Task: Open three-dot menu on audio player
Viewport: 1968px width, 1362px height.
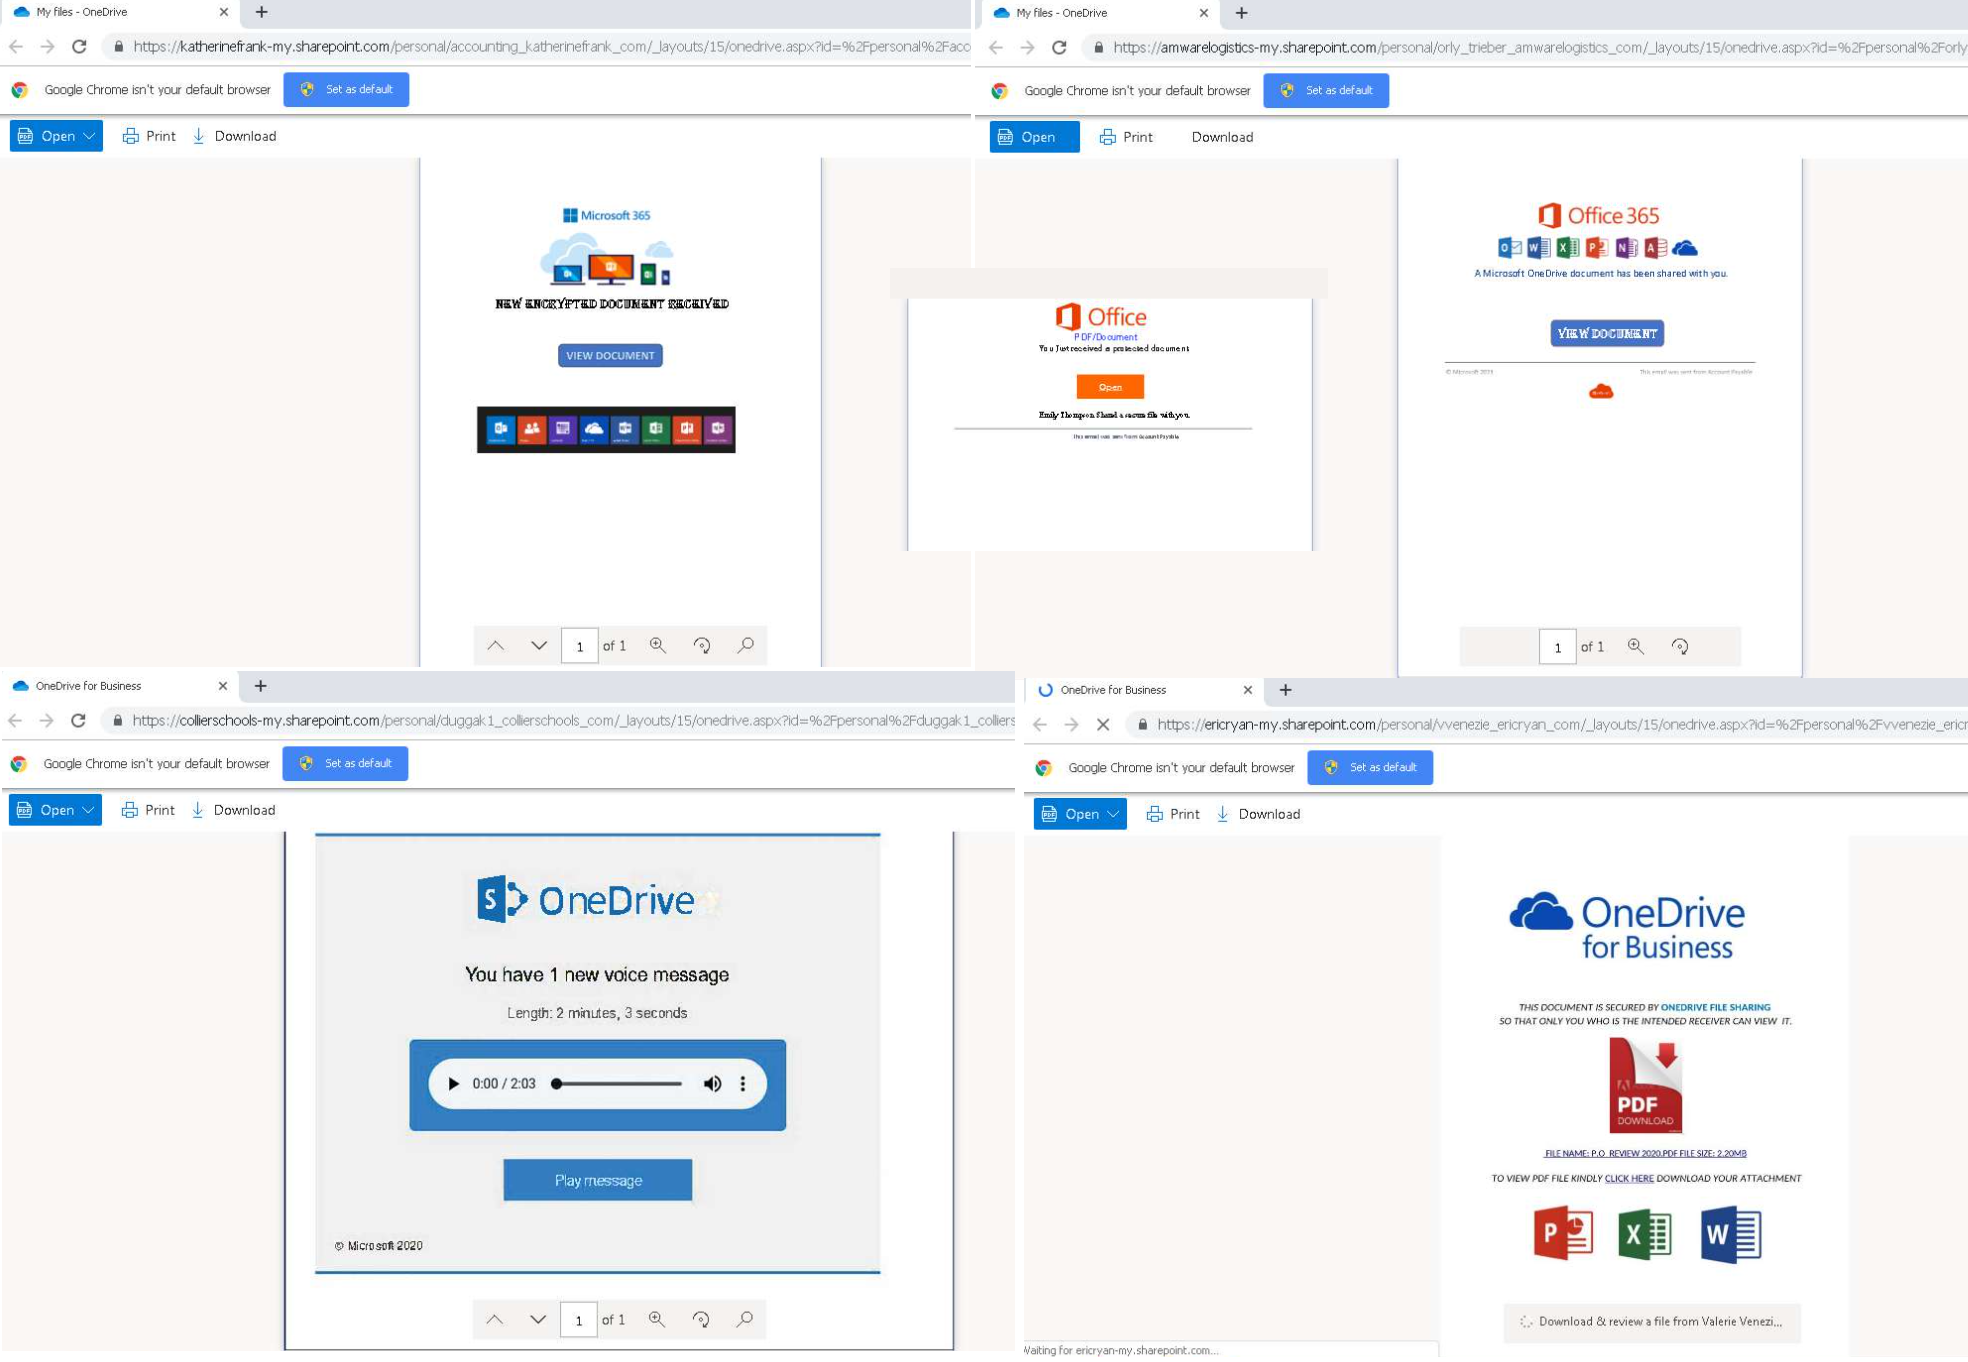Action: click(x=743, y=1084)
